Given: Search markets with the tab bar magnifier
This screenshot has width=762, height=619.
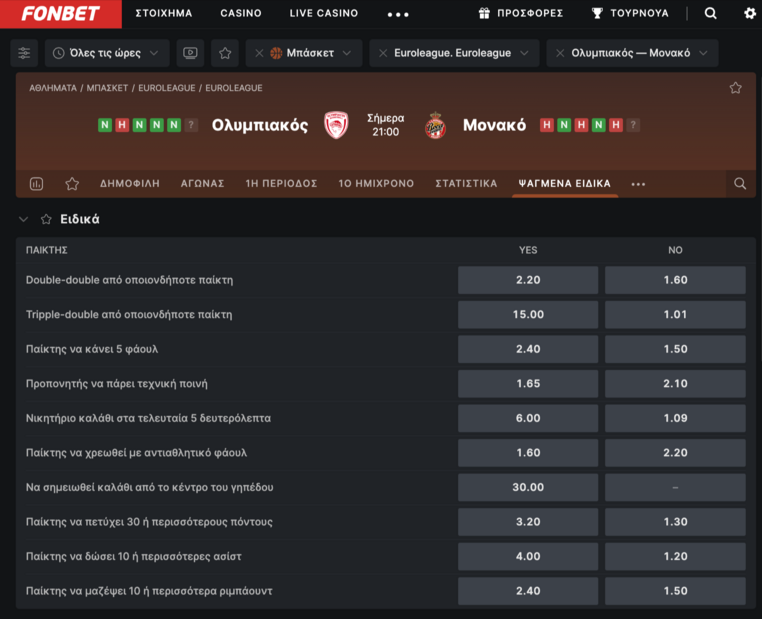Looking at the screenshot, I should point(740,184).
